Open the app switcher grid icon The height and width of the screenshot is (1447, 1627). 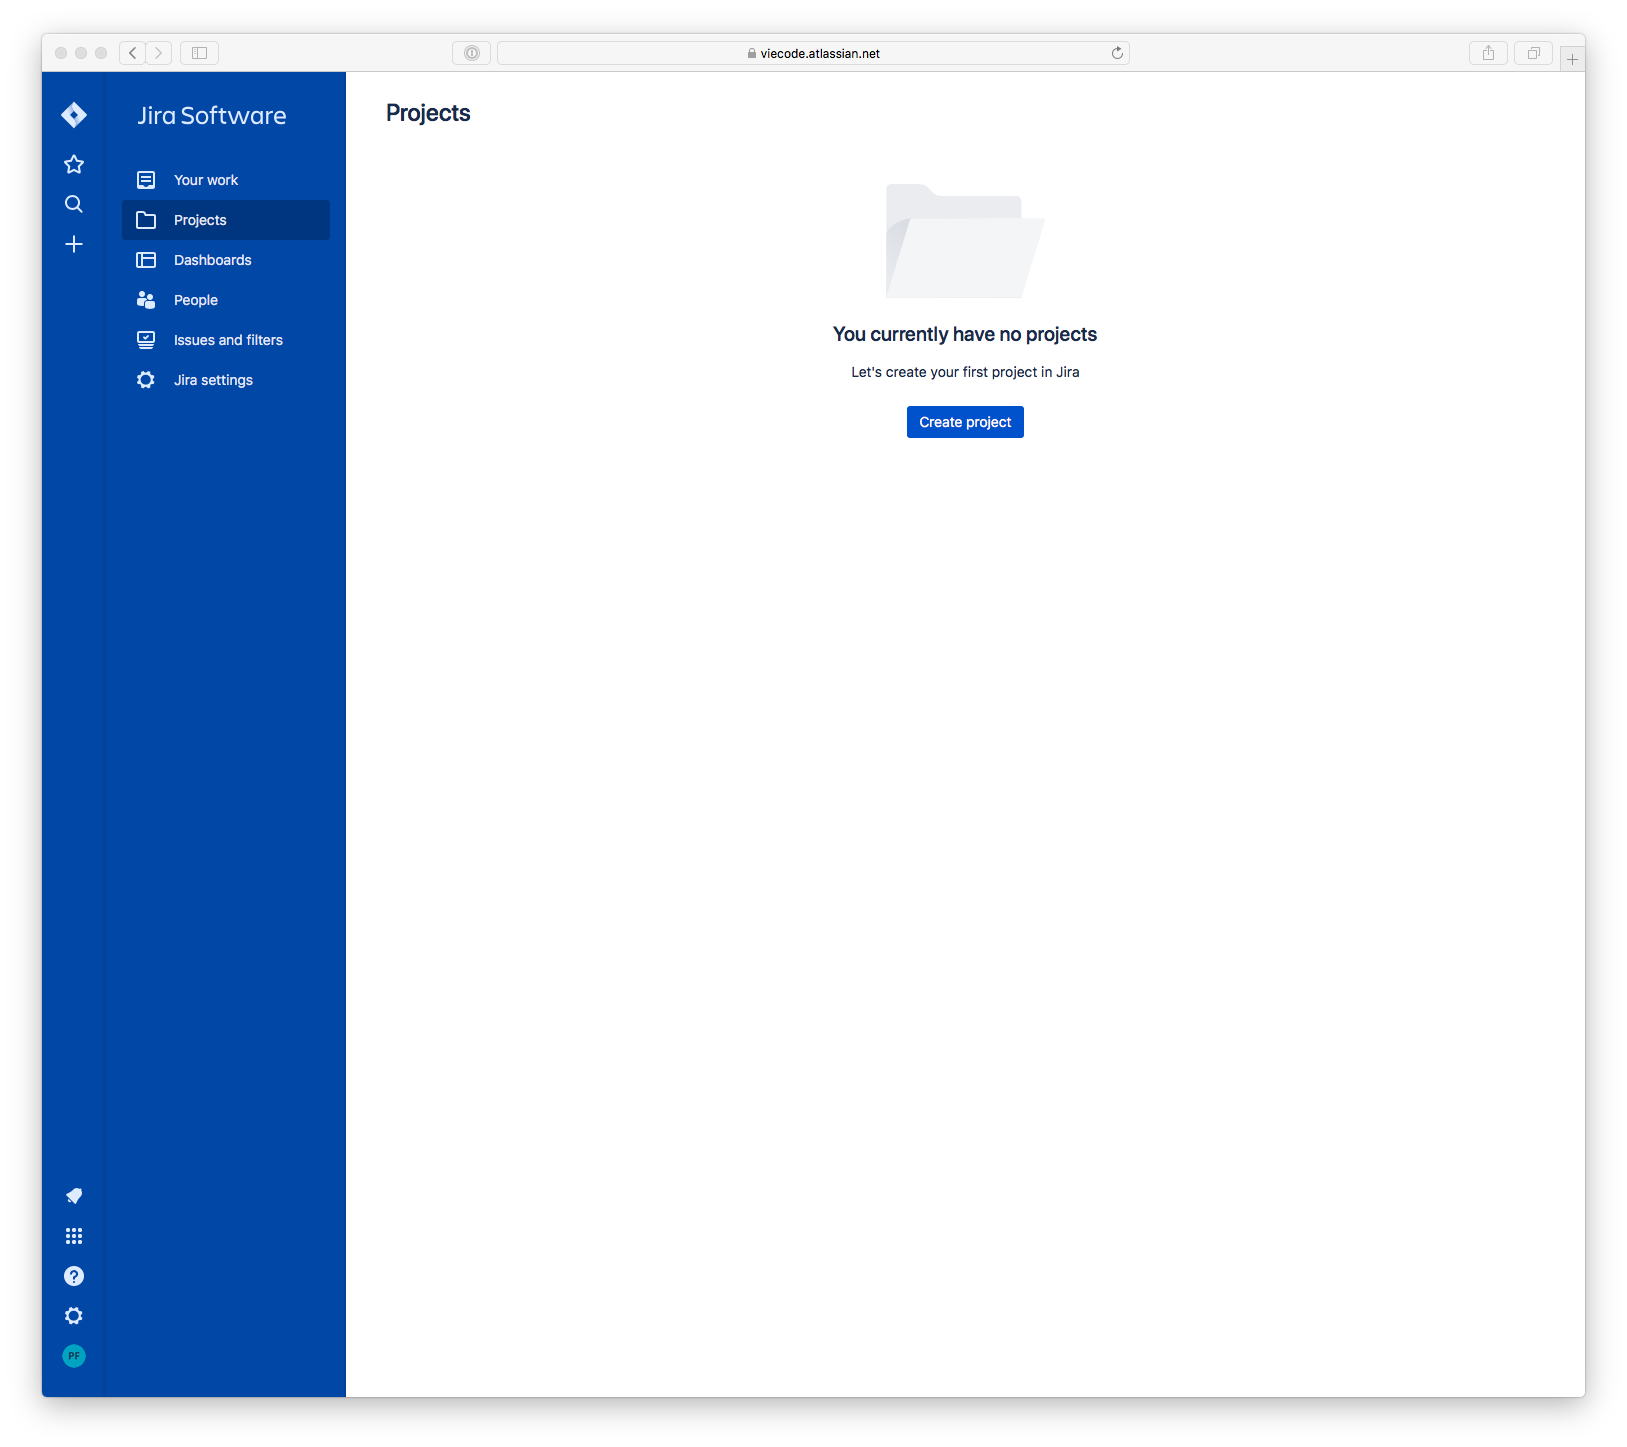[74, 1236]
